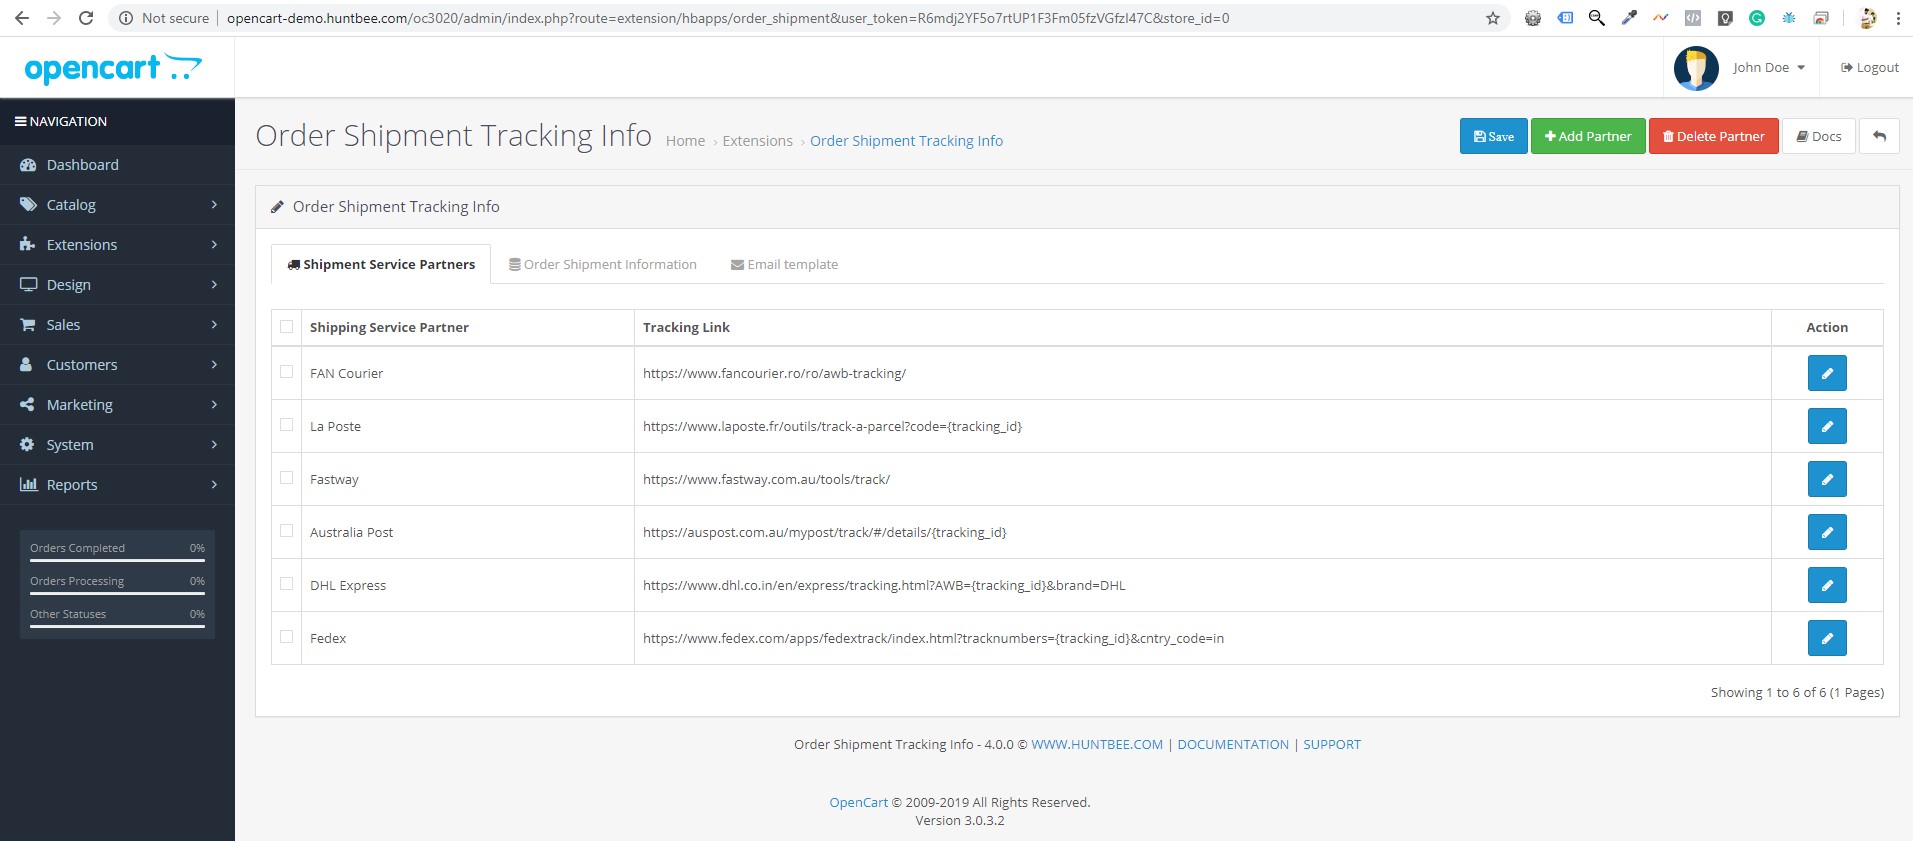Edit the DHL Express partner with pencil button
The image size is (1913, 841).
click(x=1826, y=585)
